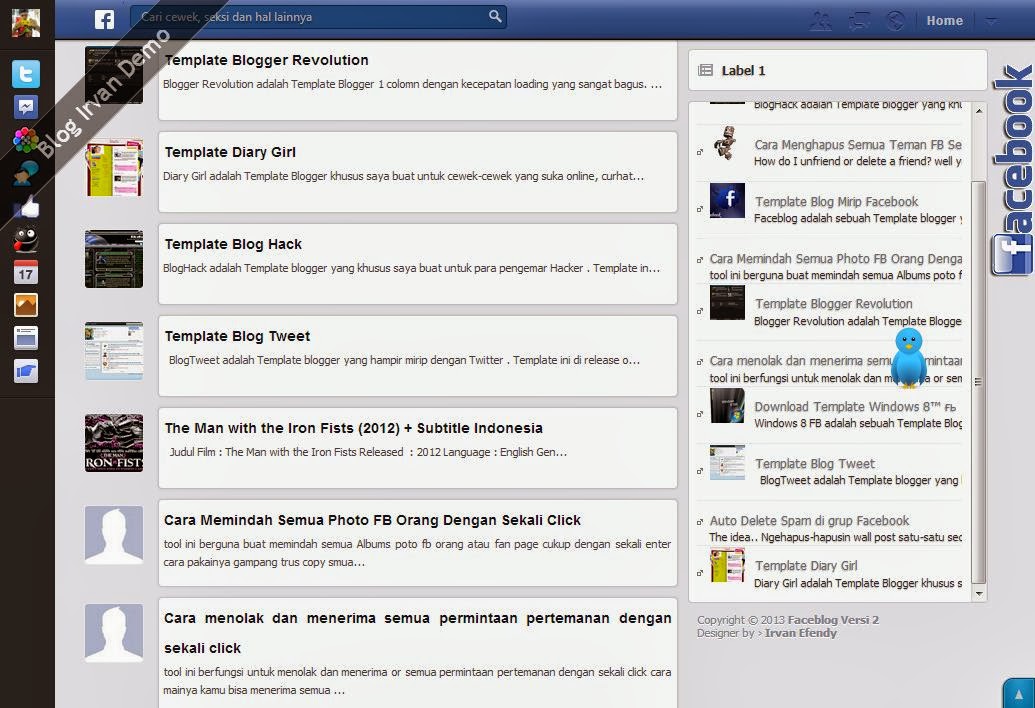1035x708 pixels.
Task: Open the friend requests icon in header
Action: pyautogui.click(x=820, y=20)
